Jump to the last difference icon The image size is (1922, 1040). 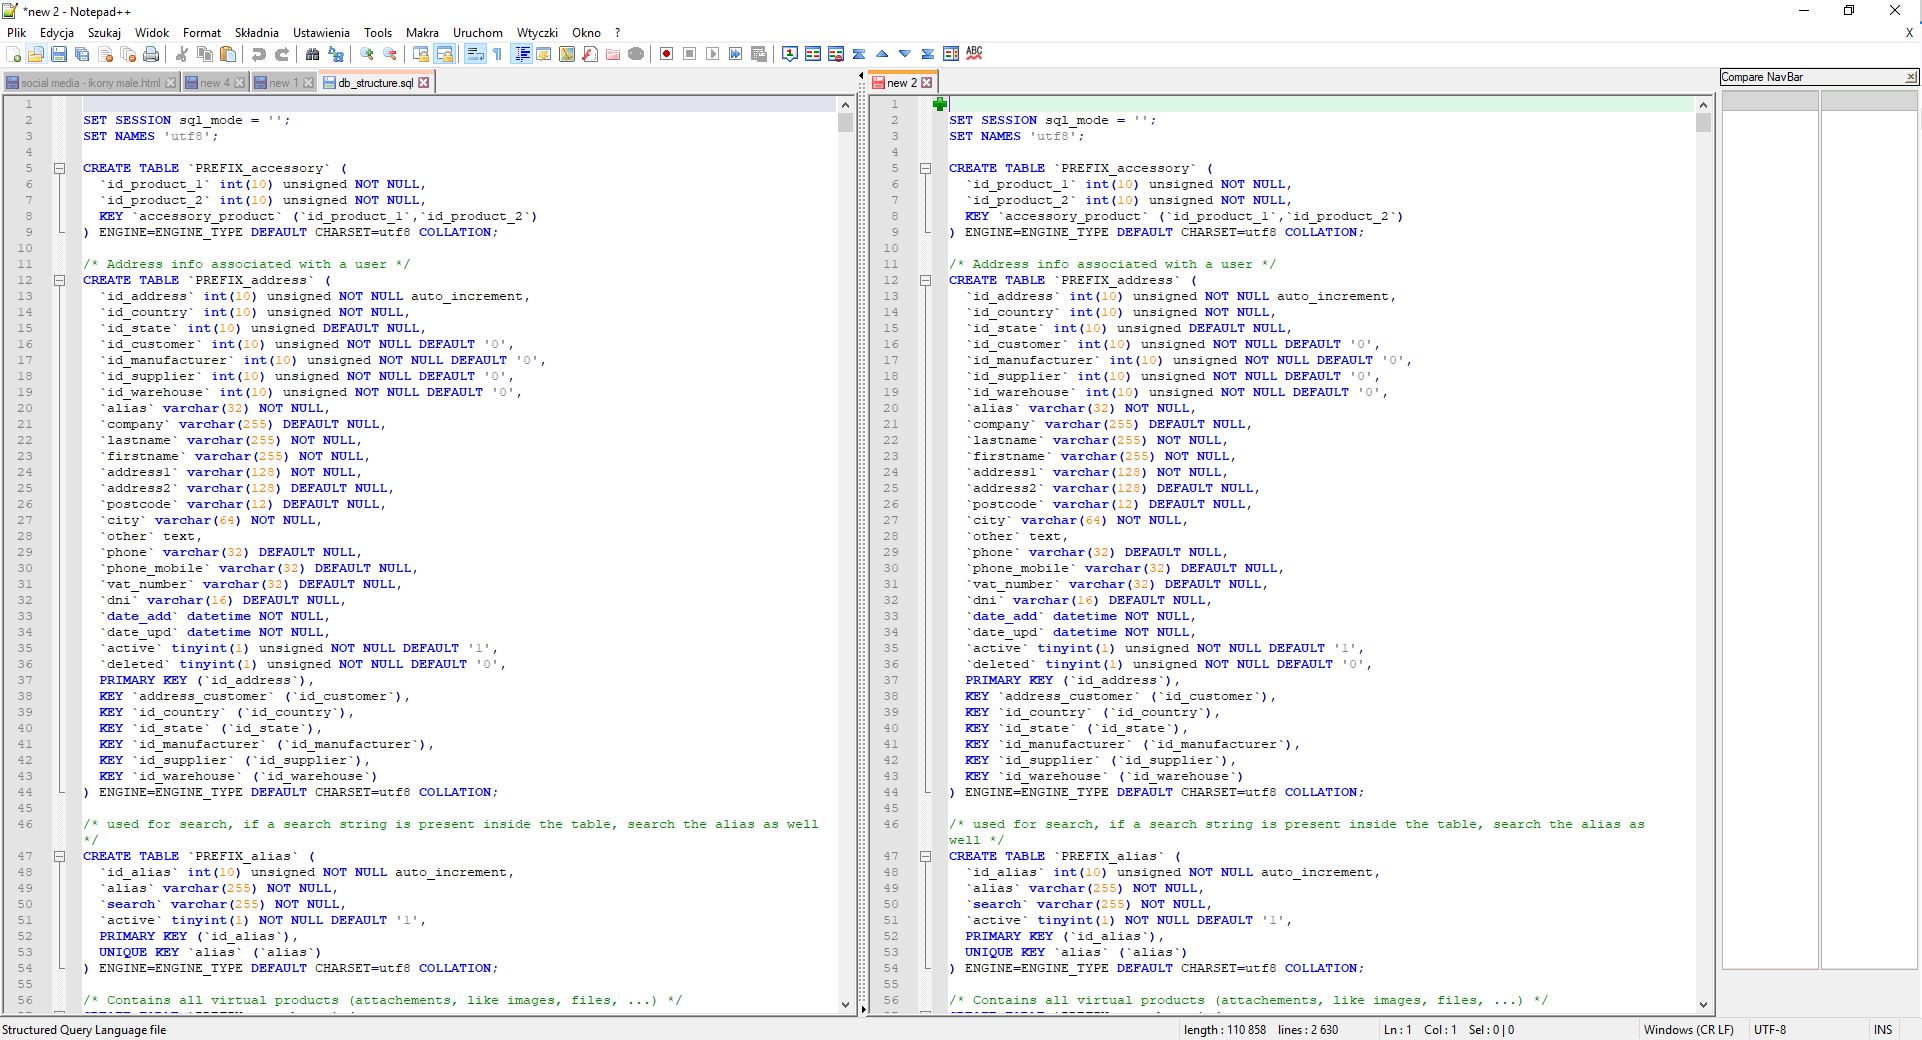(928, 54)
